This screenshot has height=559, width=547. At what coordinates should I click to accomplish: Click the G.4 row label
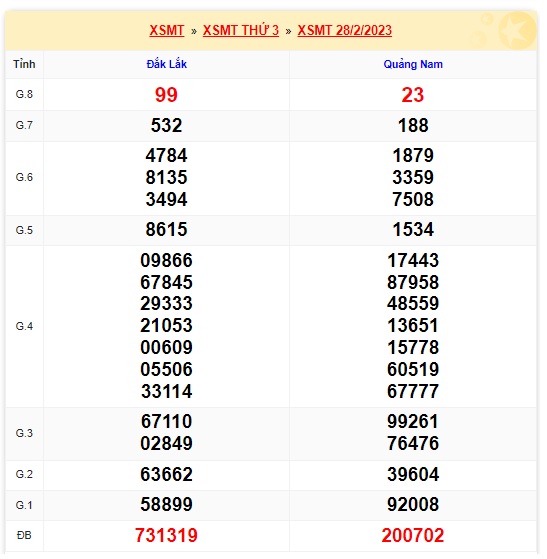[x=24, y=326]
